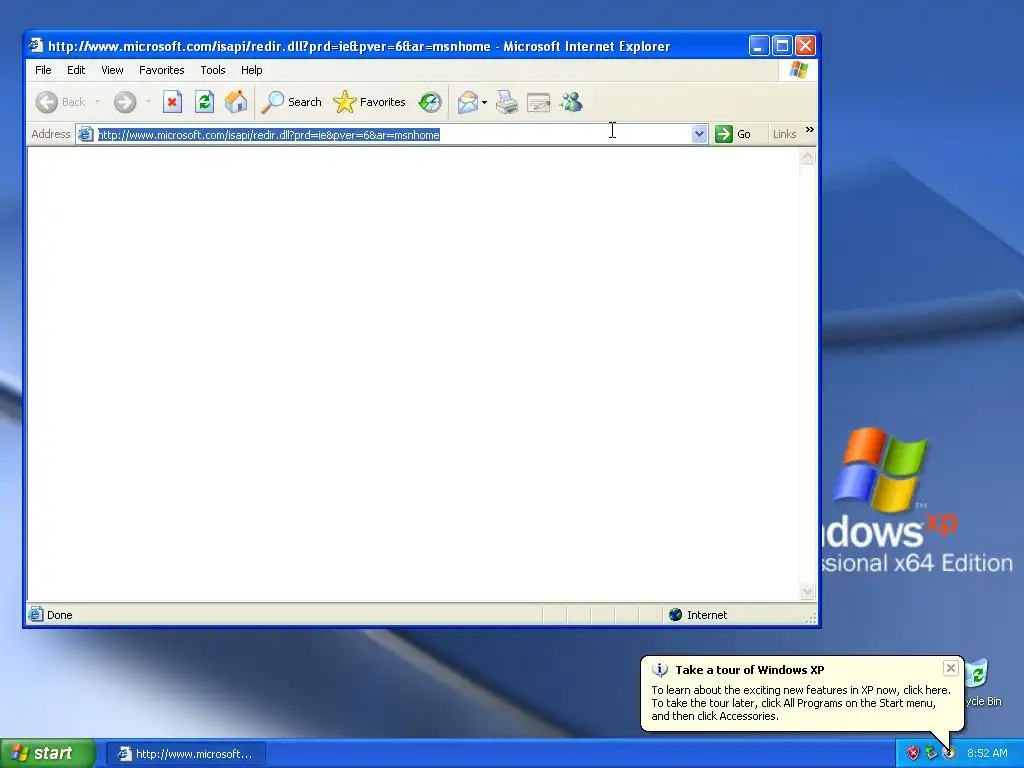Viewport: 1024px width, 768px height.
Task: Click the taskbar clock showing 8:52 AM
Action: (987, 753)
